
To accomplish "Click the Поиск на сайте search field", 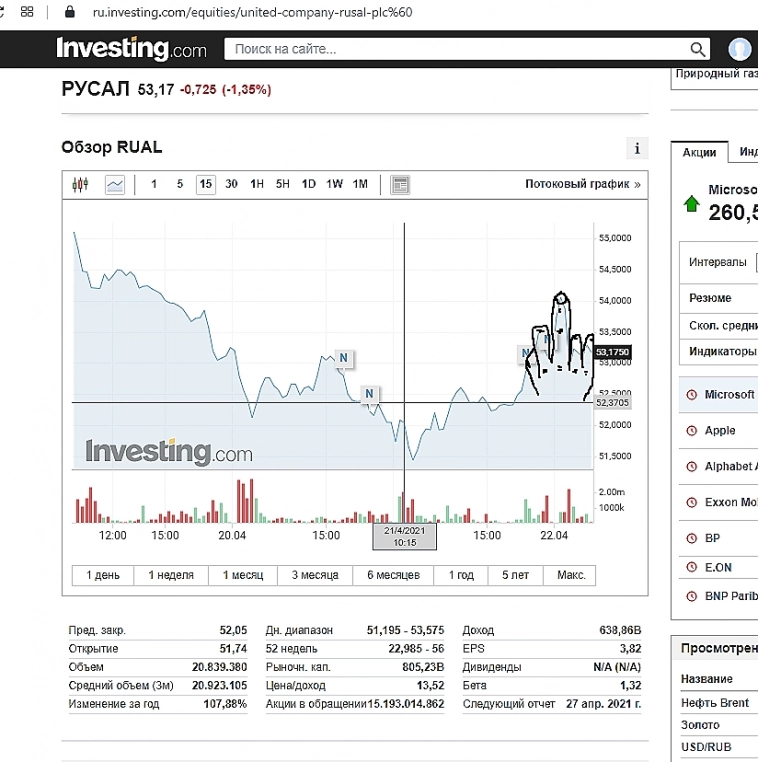I will pos(455,49).
